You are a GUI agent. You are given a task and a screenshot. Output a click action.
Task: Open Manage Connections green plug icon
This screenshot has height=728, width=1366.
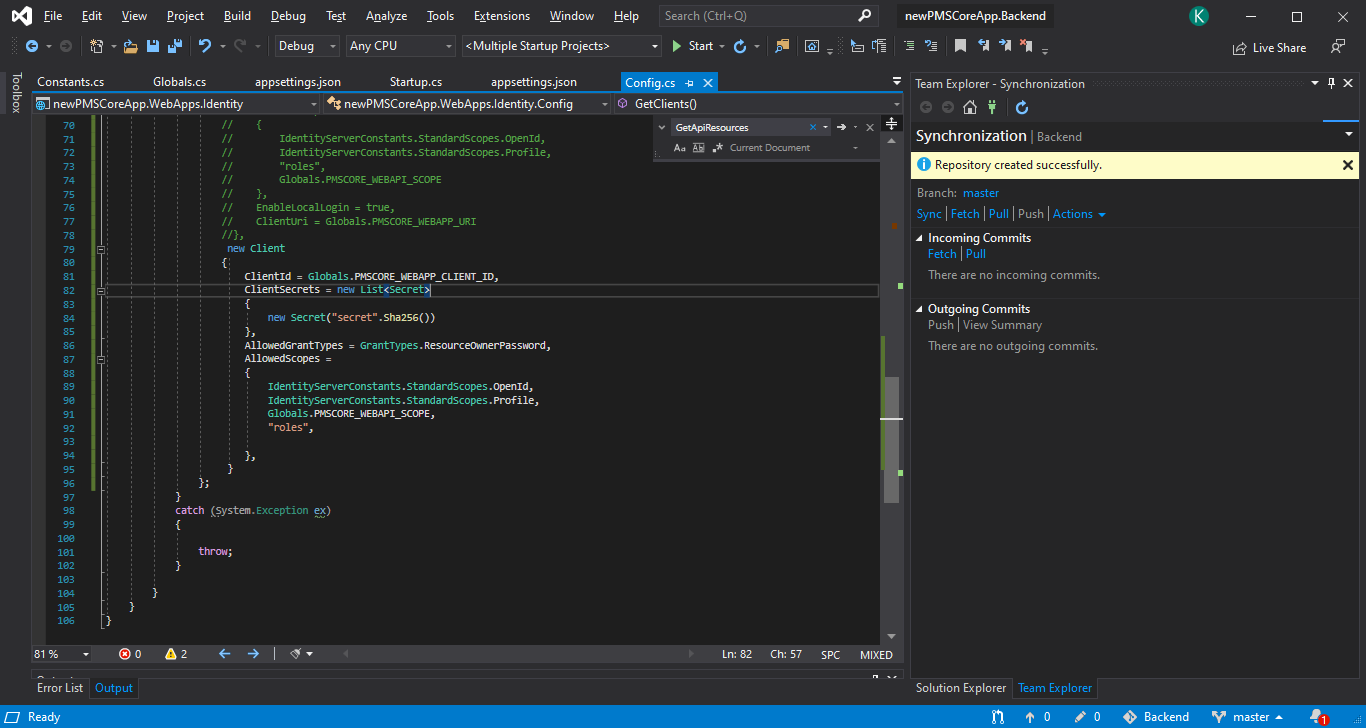pyautogui.click(x=992, y=108)
